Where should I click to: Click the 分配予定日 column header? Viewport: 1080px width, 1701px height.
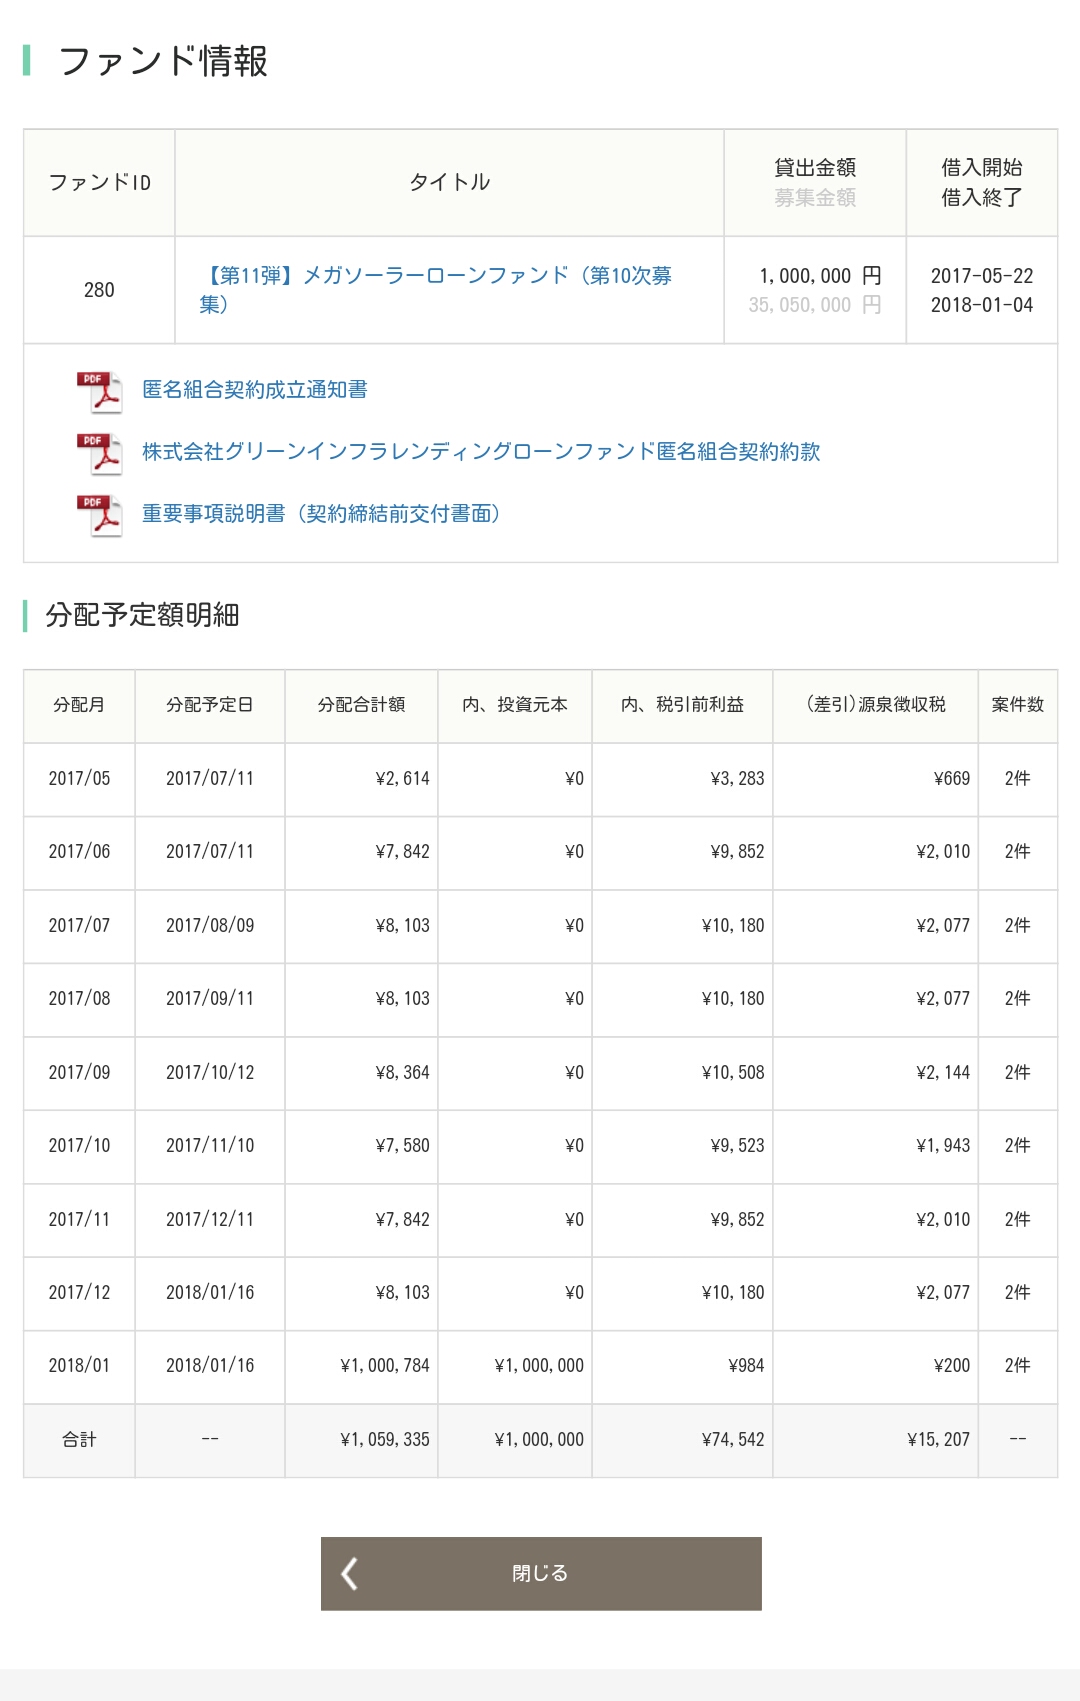(x=210, y=705)
